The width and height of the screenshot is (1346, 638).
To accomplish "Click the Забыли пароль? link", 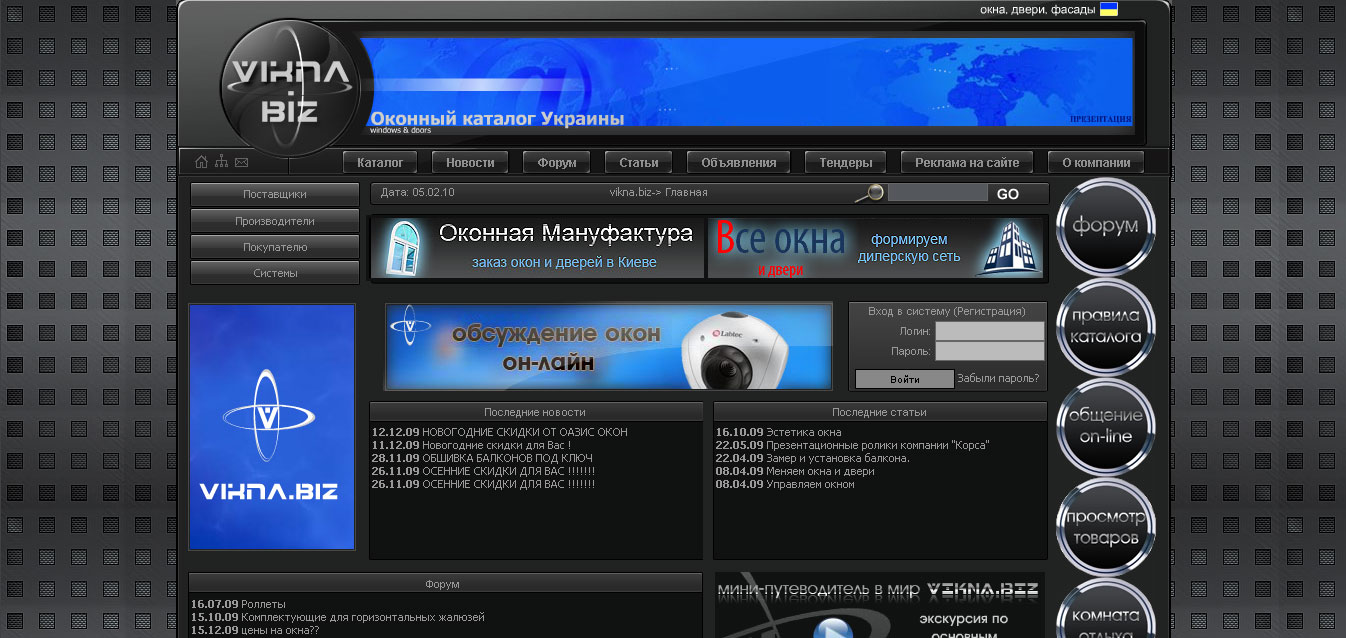I will pos(998,379).
